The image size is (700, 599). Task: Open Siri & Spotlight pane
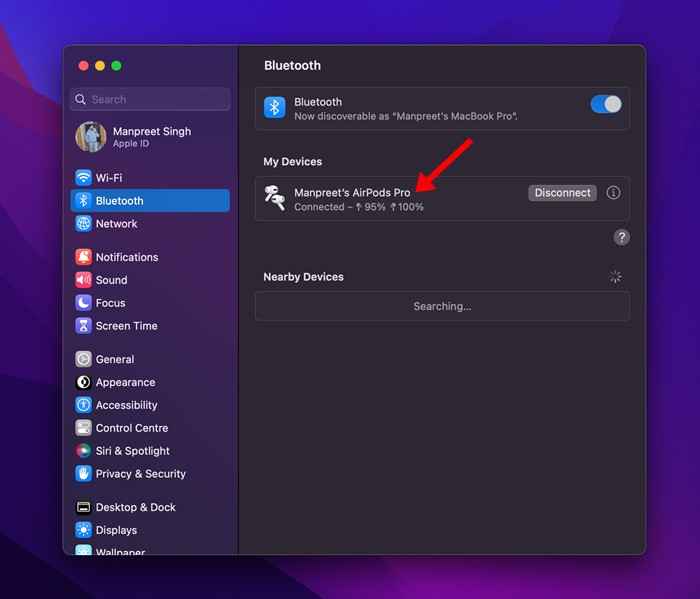point(150,451)
